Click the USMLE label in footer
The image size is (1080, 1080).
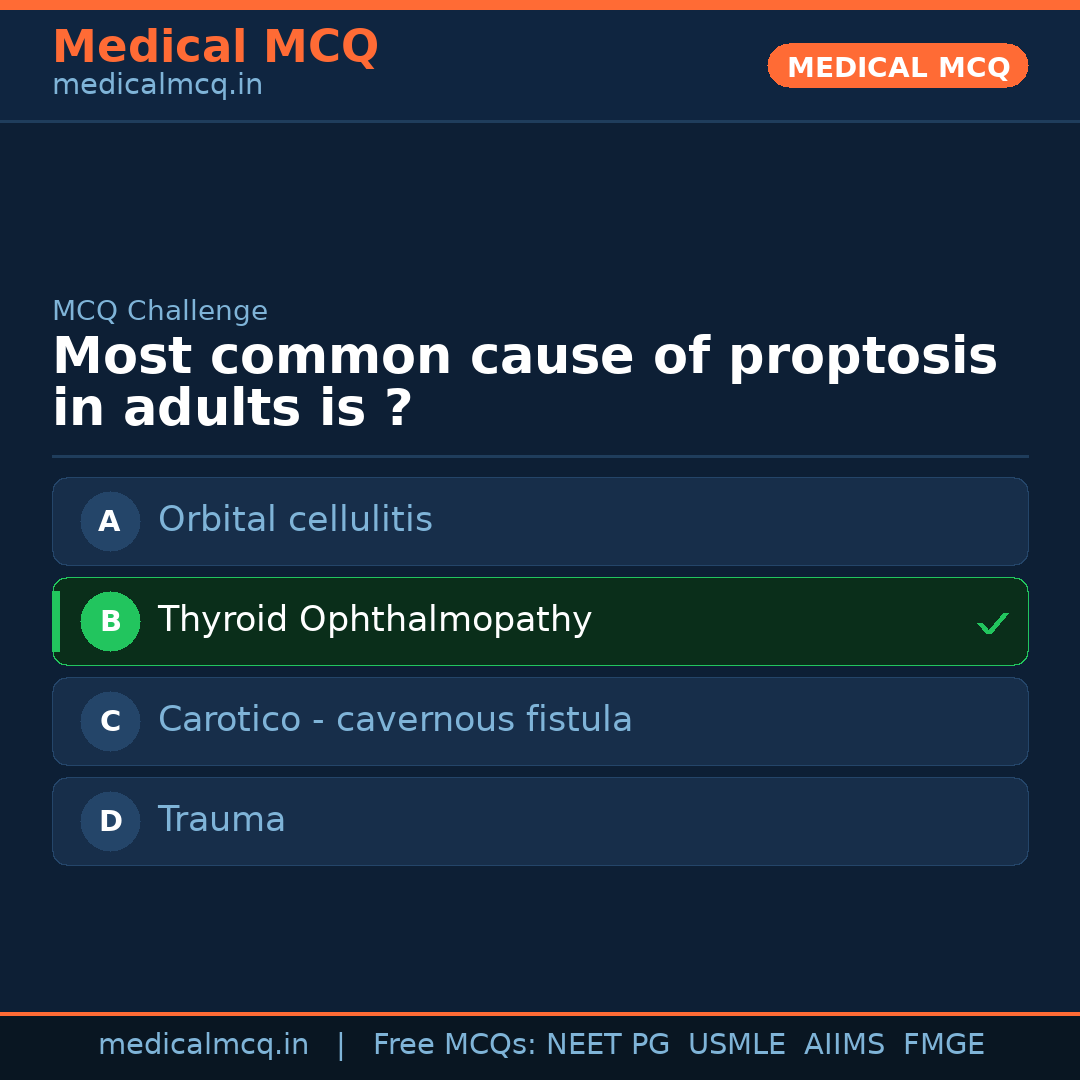tap(736, 1045)
